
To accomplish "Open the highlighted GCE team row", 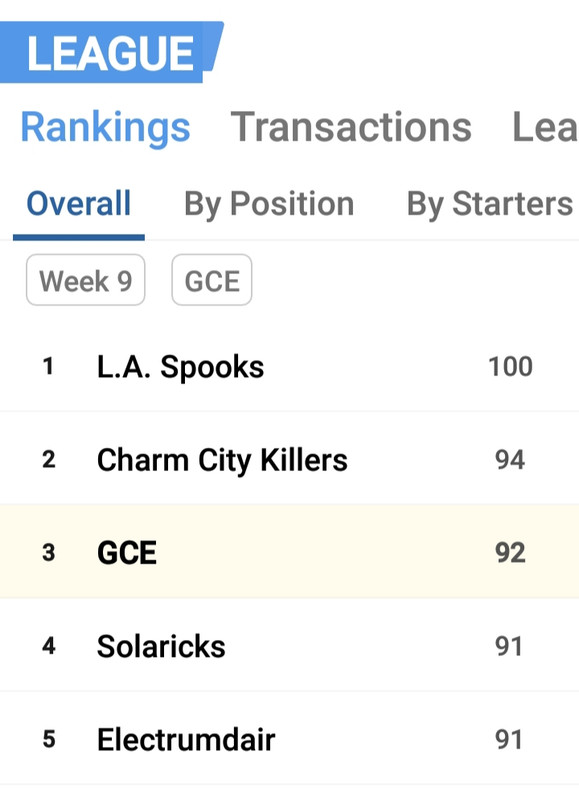I will [x=289, y=552].
